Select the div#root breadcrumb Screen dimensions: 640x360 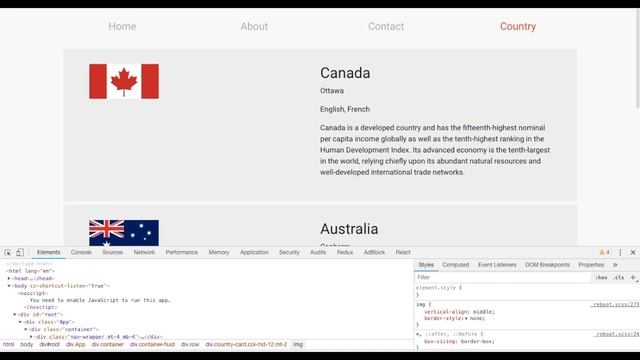coord(49,344)
